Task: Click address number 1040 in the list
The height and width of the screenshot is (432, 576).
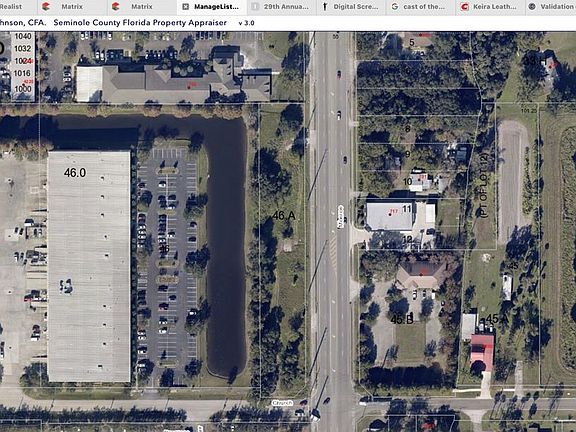Action: pos(23,36)
